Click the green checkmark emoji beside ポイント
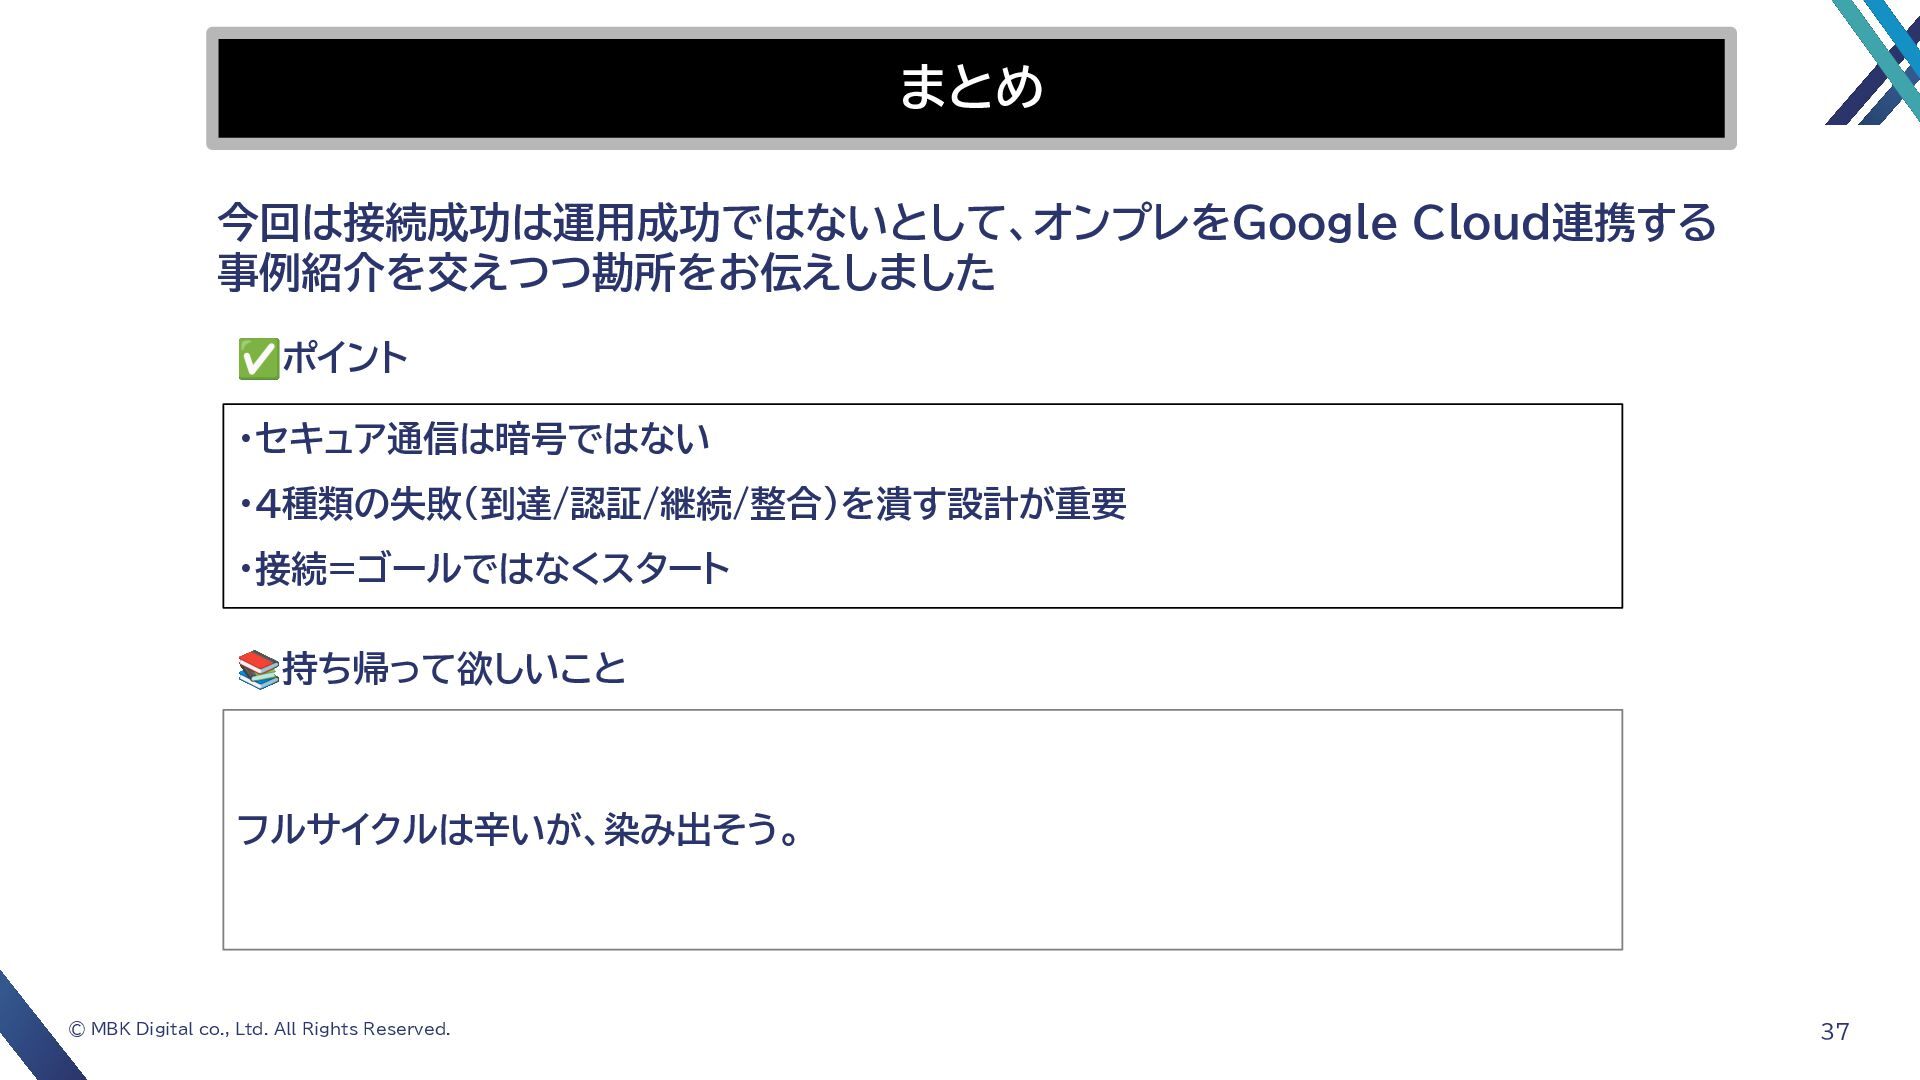This screenshot has width=1920, height=1080. pyautogui.click(x=258, y=359)
